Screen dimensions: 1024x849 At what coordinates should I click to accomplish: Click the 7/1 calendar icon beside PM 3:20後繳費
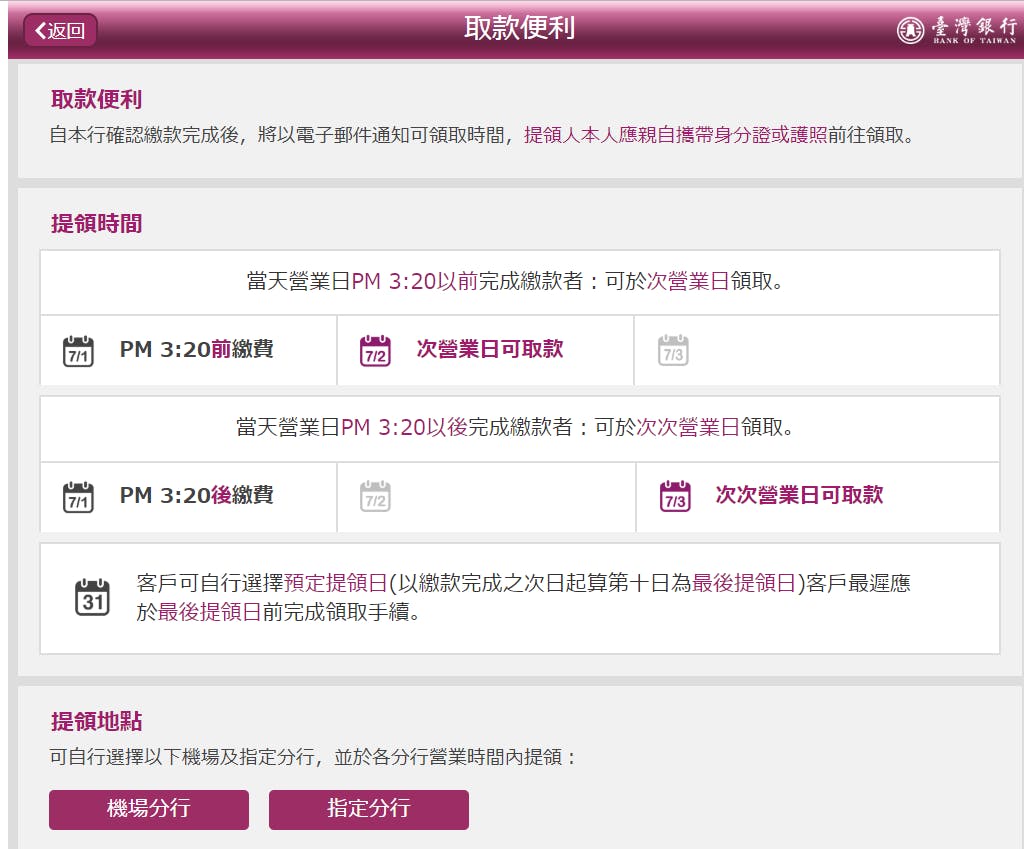[78, 497]
